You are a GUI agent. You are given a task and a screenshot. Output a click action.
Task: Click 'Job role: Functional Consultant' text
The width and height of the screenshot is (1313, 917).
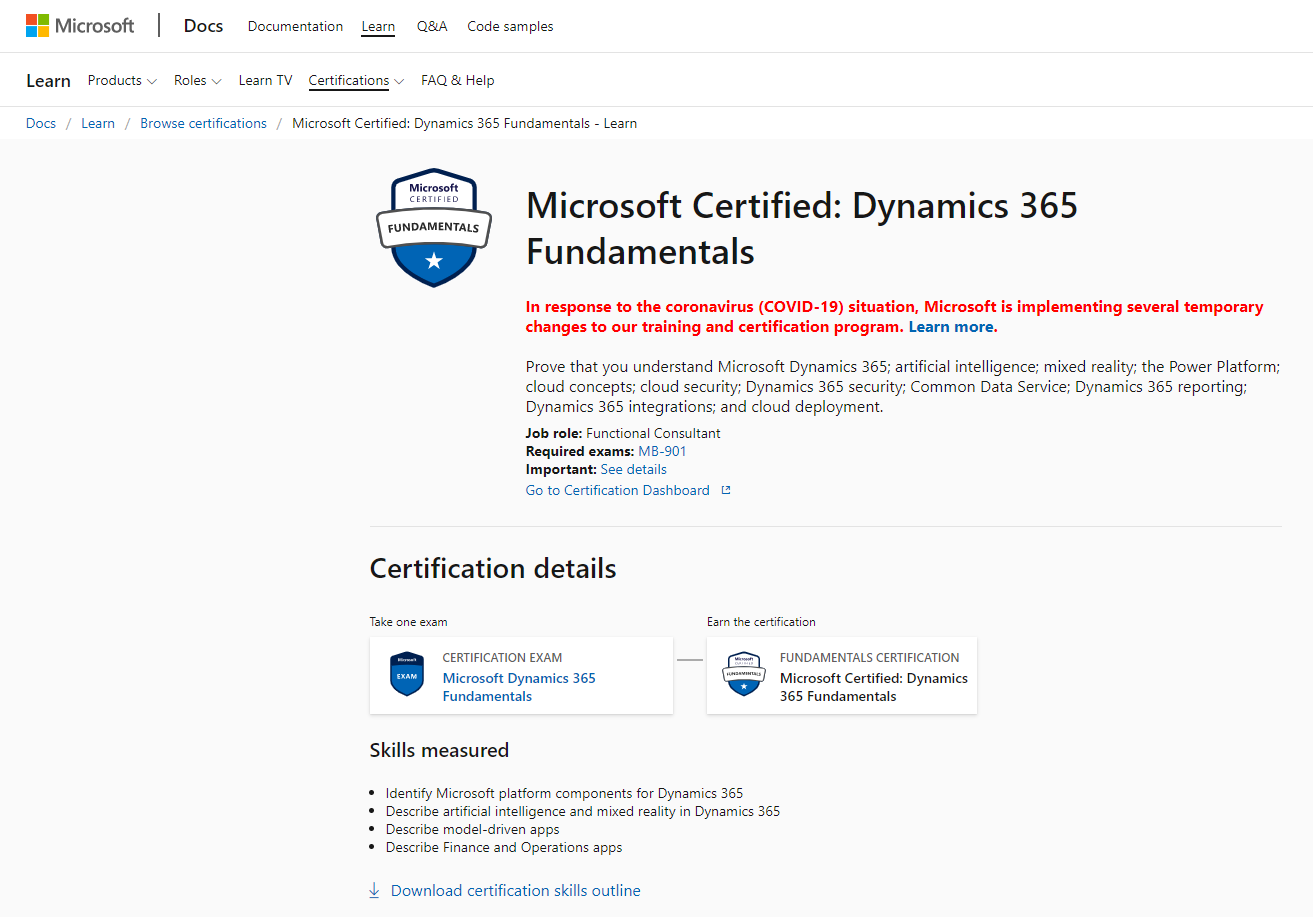click(623, 433)
